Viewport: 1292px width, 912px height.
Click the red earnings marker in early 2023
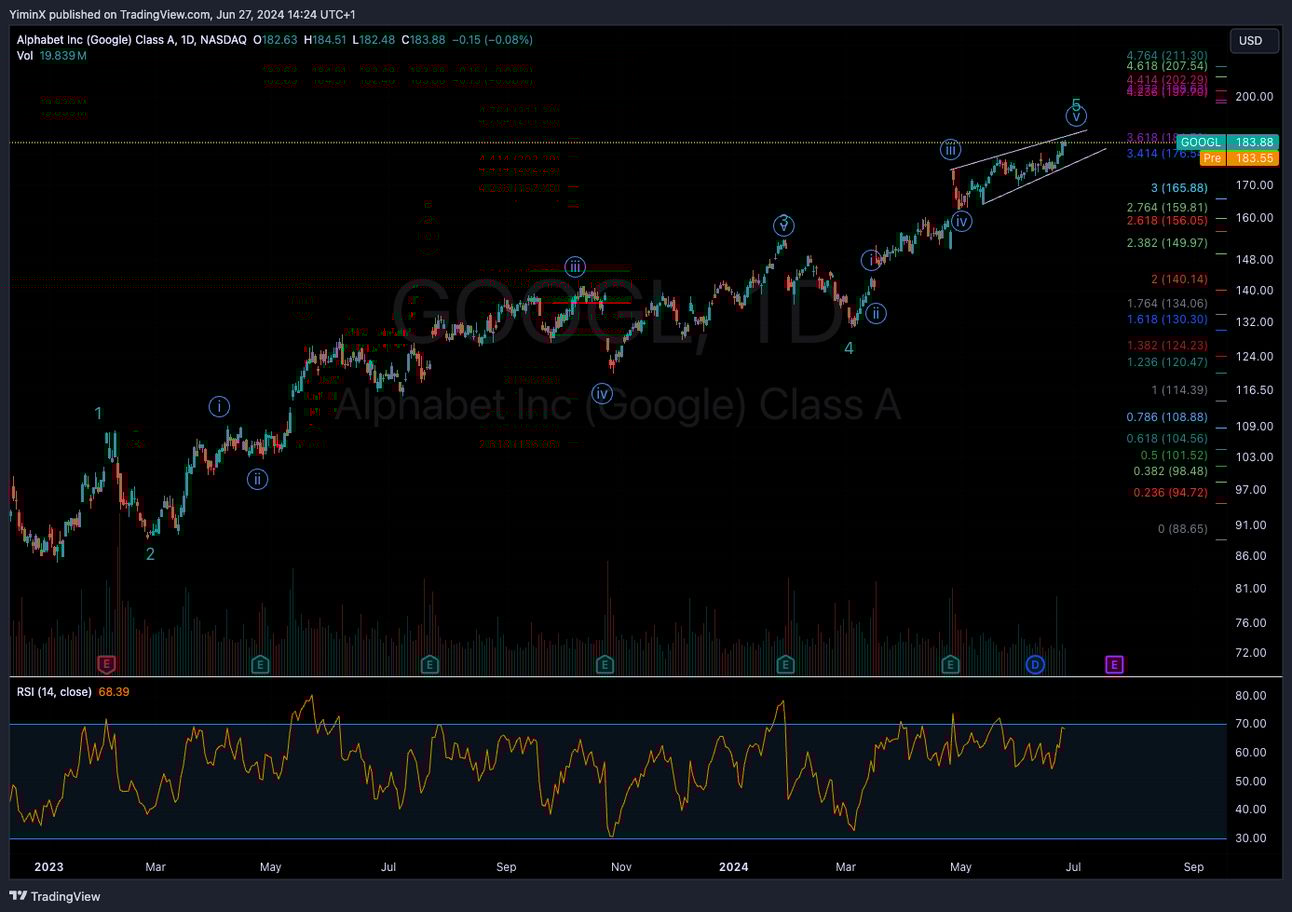click(x=106, y=664)
